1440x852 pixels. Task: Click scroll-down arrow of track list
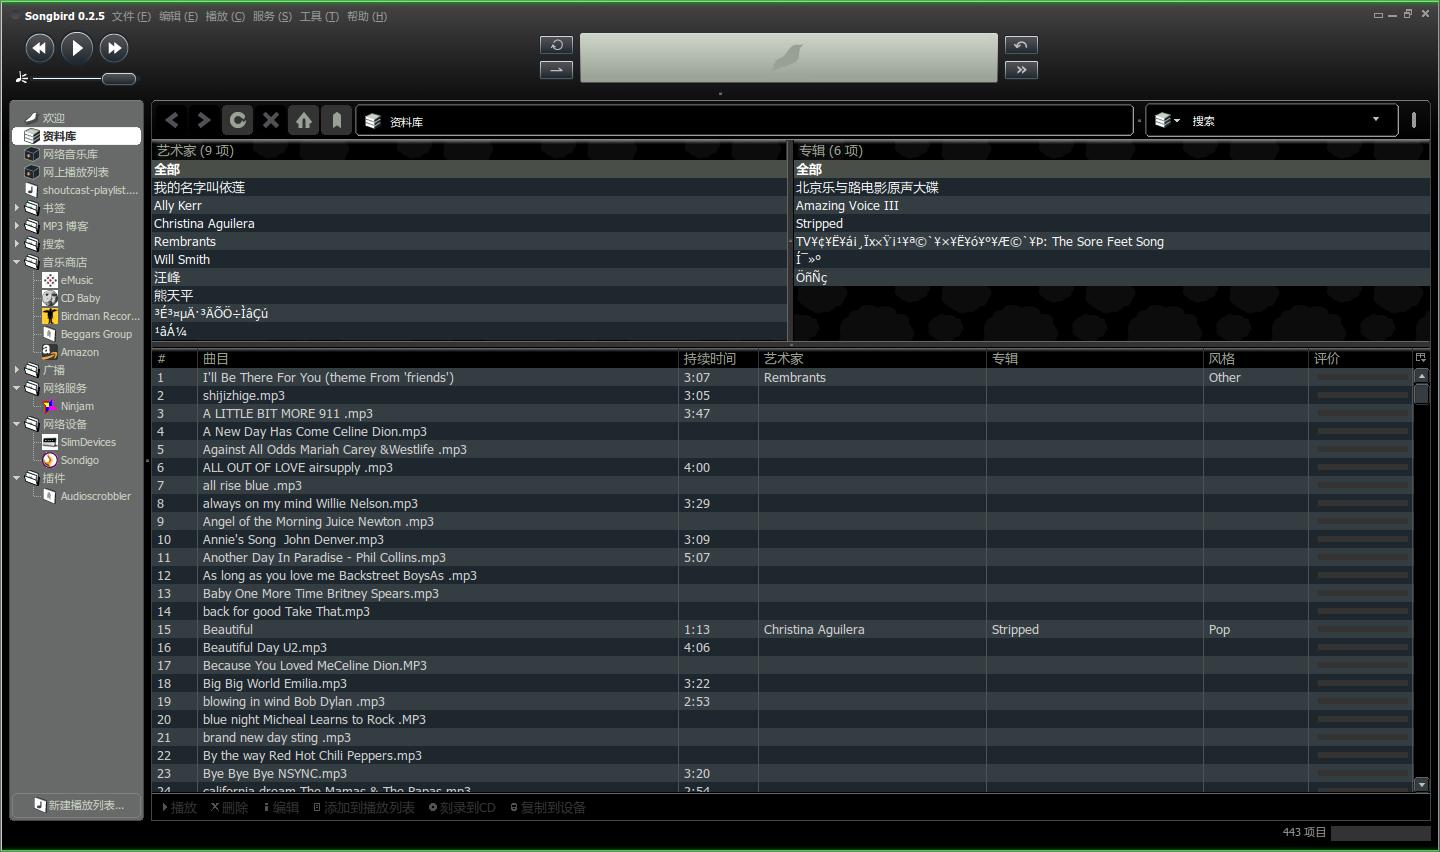[1422, 785]
